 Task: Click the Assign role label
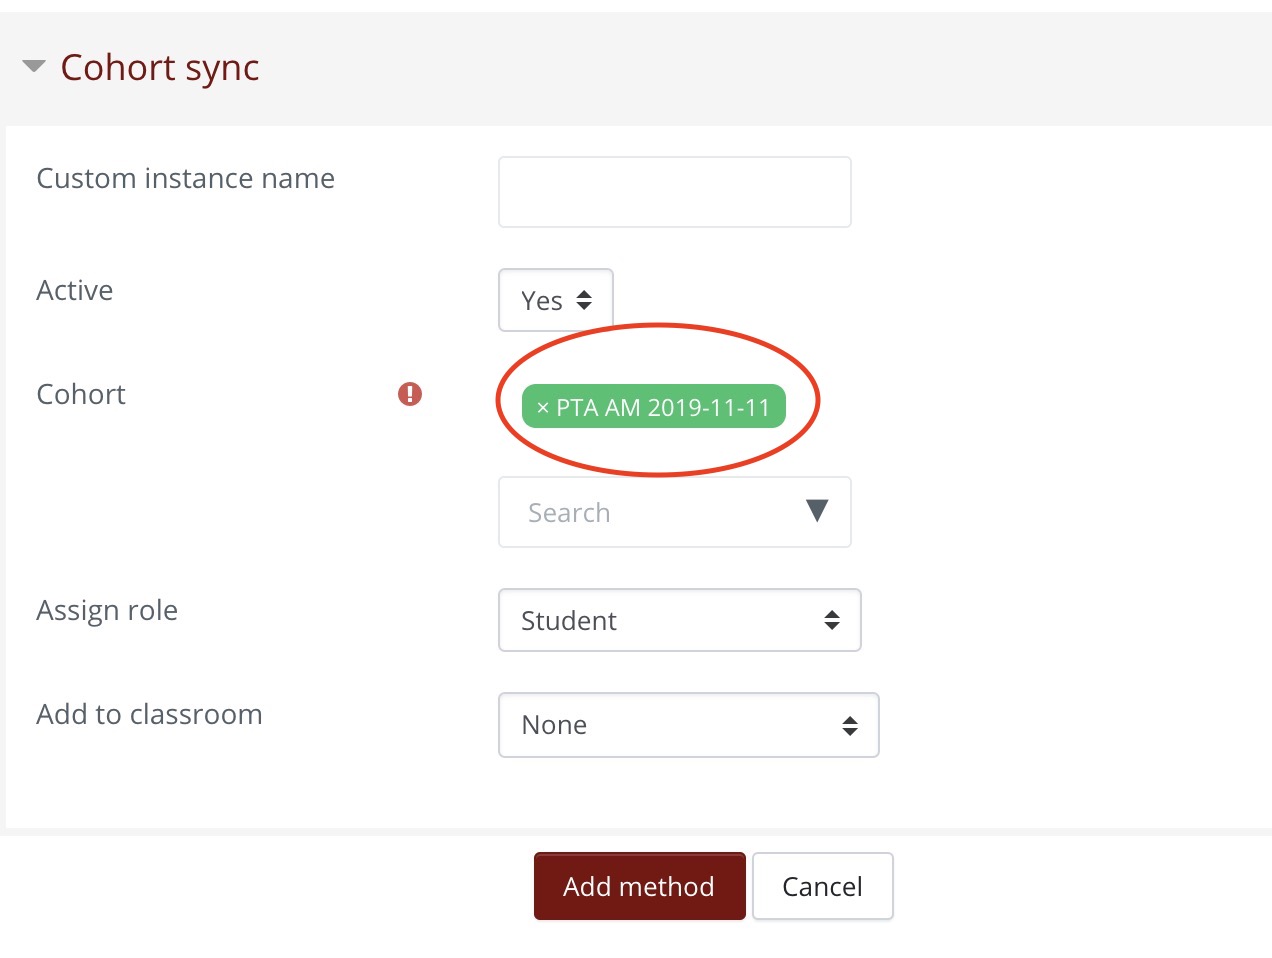coord(107,610)
